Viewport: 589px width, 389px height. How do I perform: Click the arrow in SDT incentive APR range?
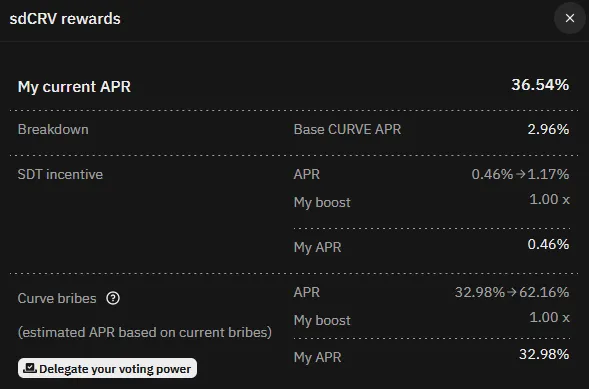coord(520,174)
